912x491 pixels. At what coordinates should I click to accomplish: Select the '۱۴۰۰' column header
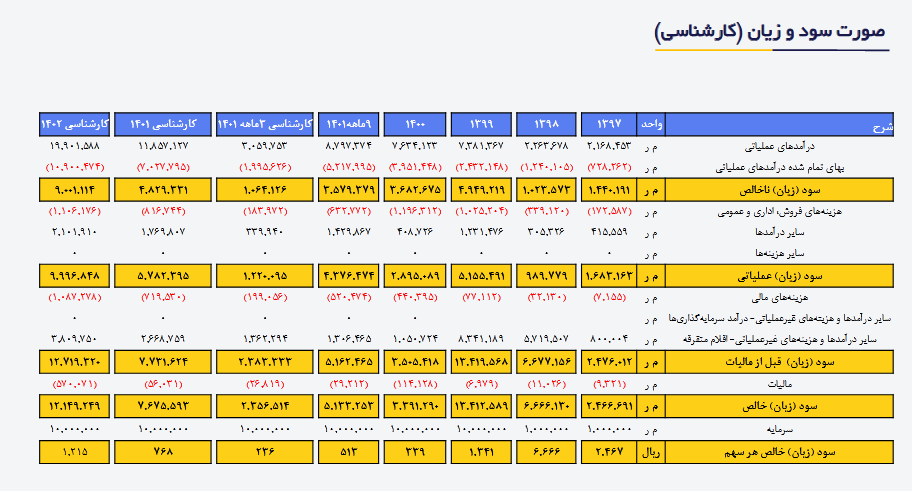tap(414, 124)
